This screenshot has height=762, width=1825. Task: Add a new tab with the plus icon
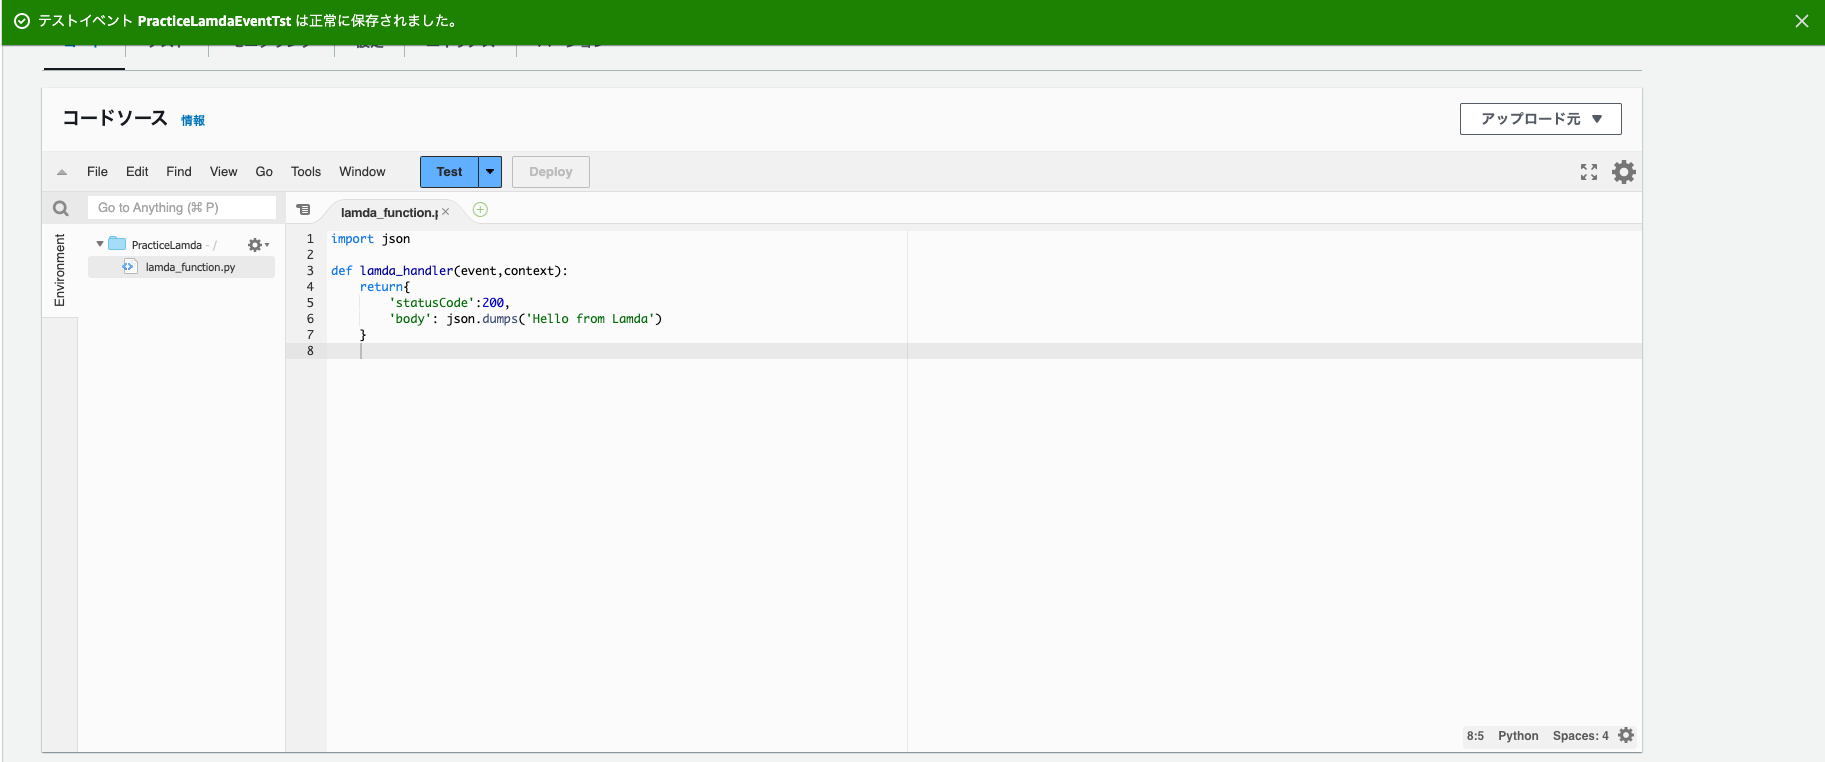pos(481,210)
